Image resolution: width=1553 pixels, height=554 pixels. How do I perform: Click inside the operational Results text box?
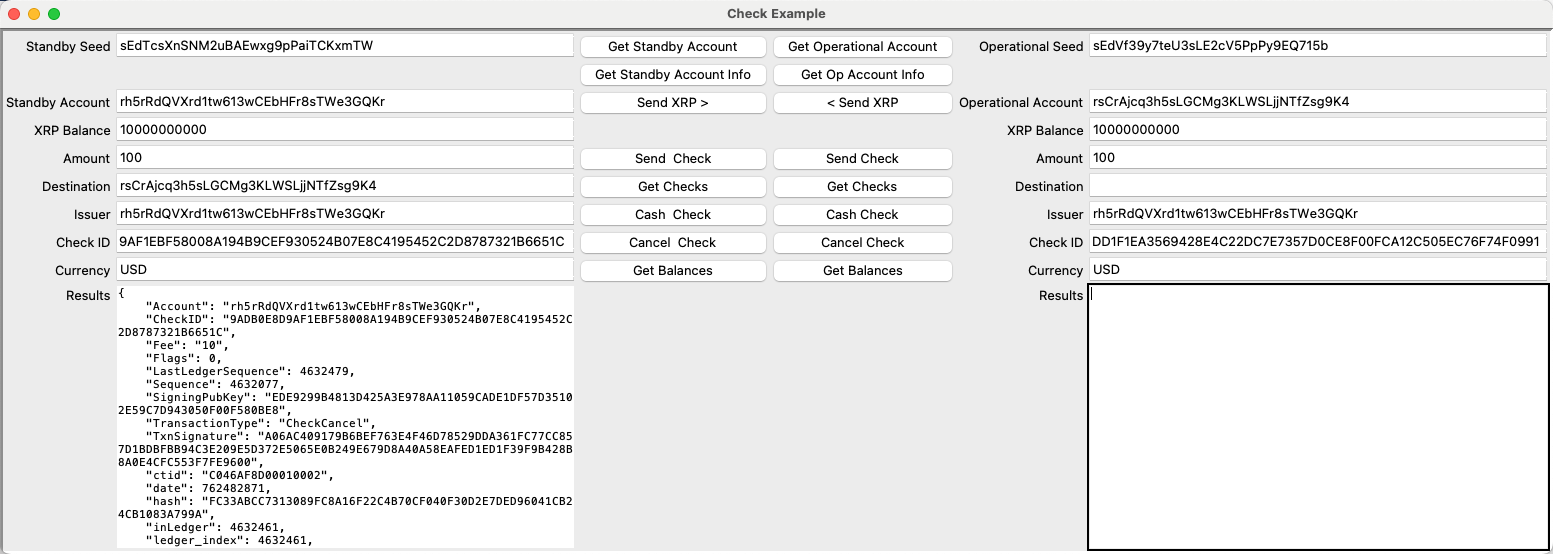(1317, 417)
